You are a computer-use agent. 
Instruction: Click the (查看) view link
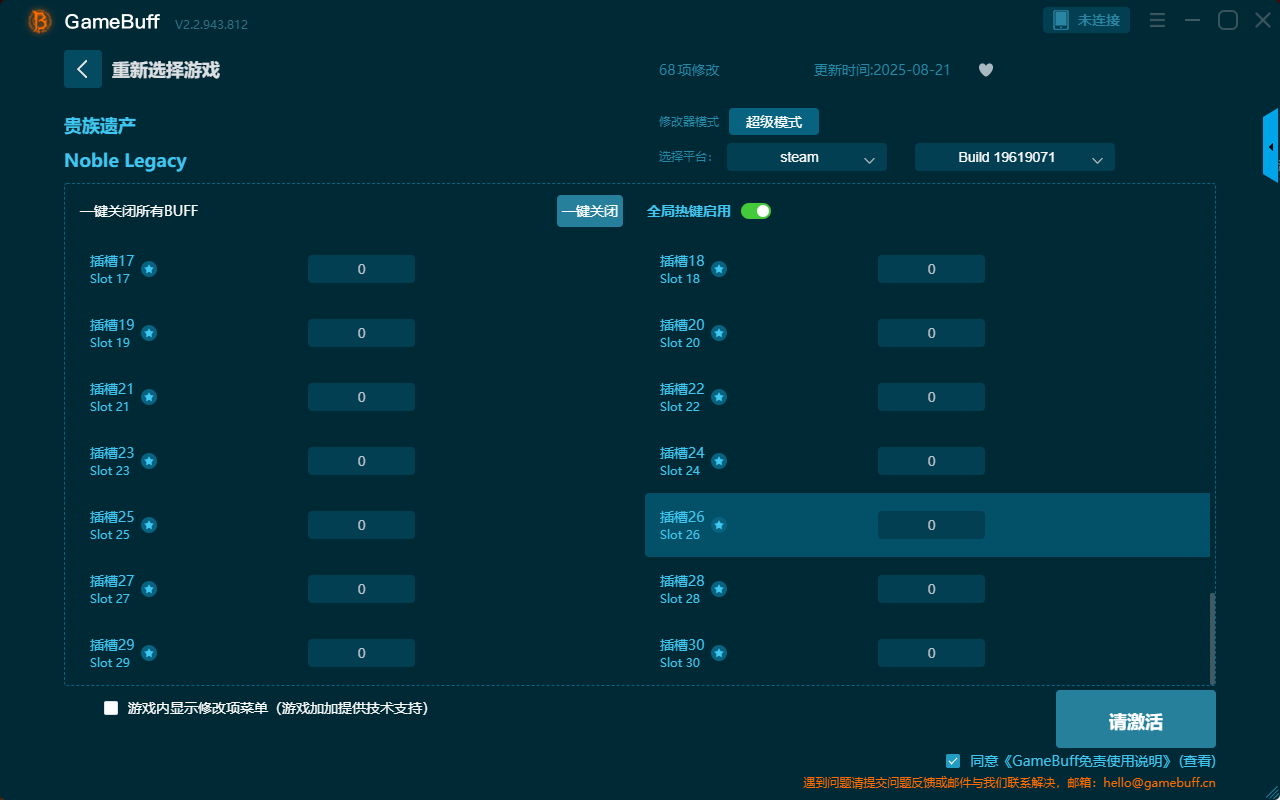(1196, 761)
